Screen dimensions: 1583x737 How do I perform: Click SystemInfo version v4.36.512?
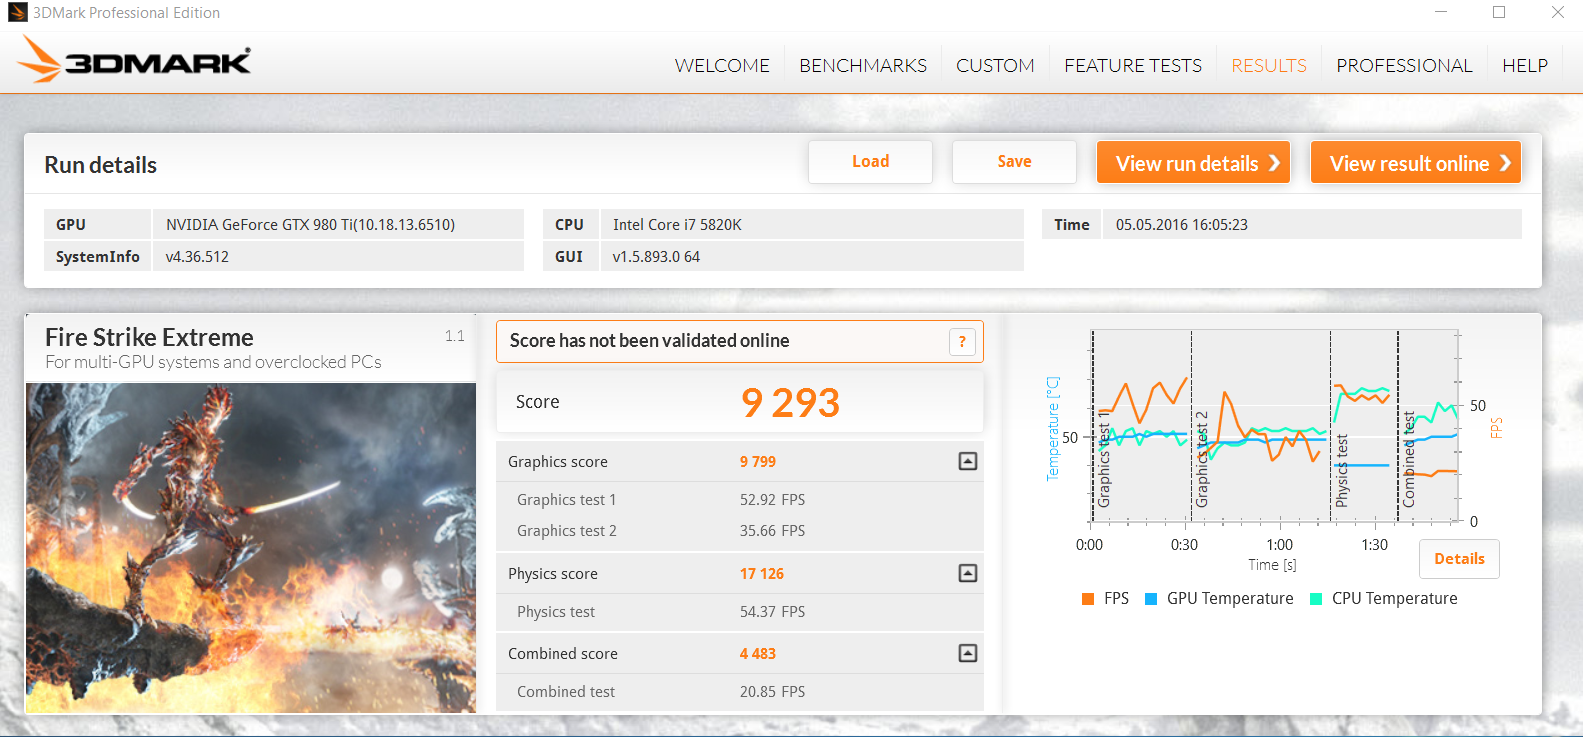coord(197,256)
